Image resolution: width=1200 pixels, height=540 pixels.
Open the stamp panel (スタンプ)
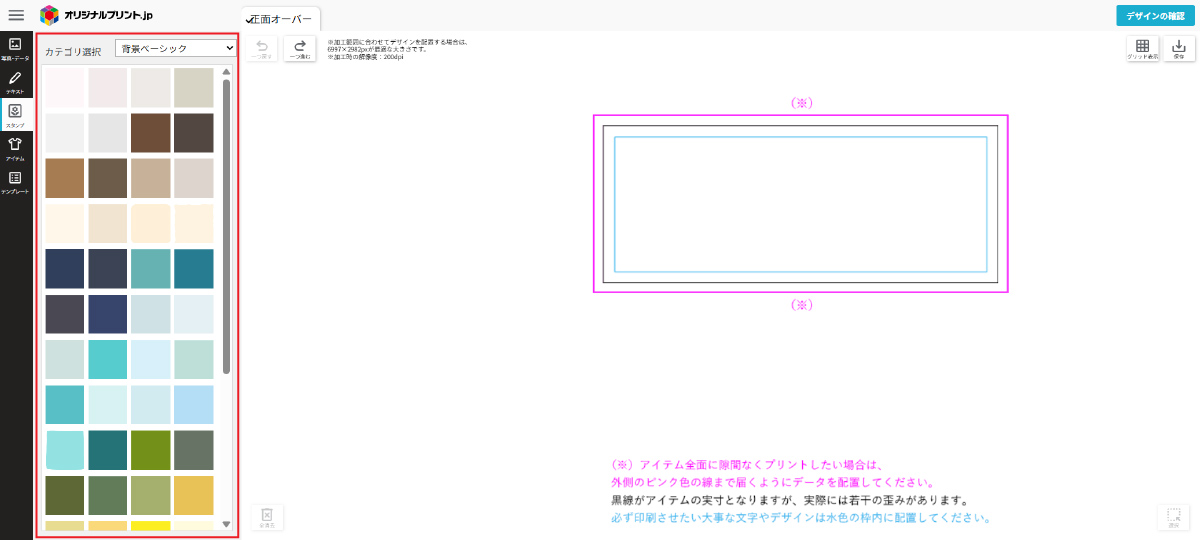click(x=15, y=115)
